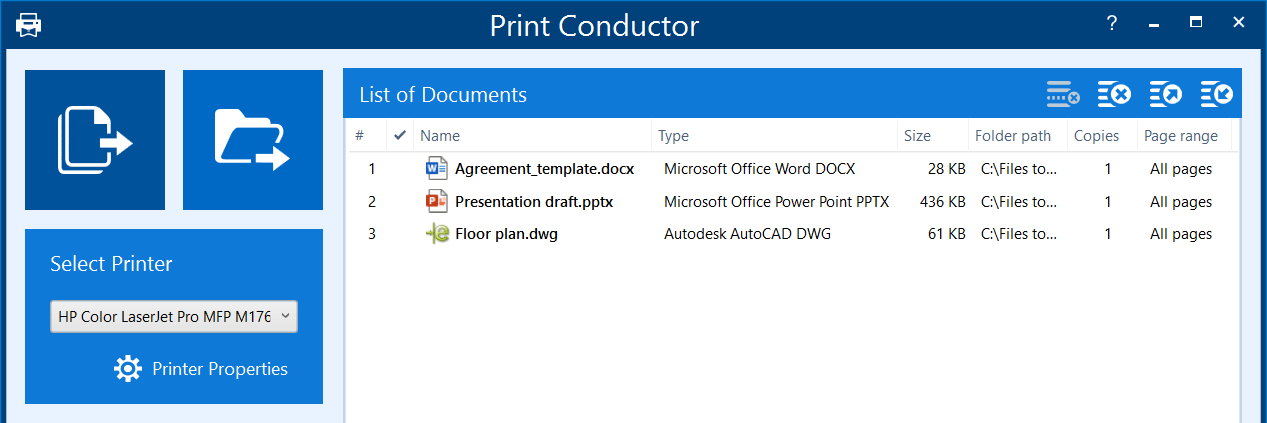Click the import list icon (inward arrow)
The image size is (1267, 423).
pos(1217,95)
